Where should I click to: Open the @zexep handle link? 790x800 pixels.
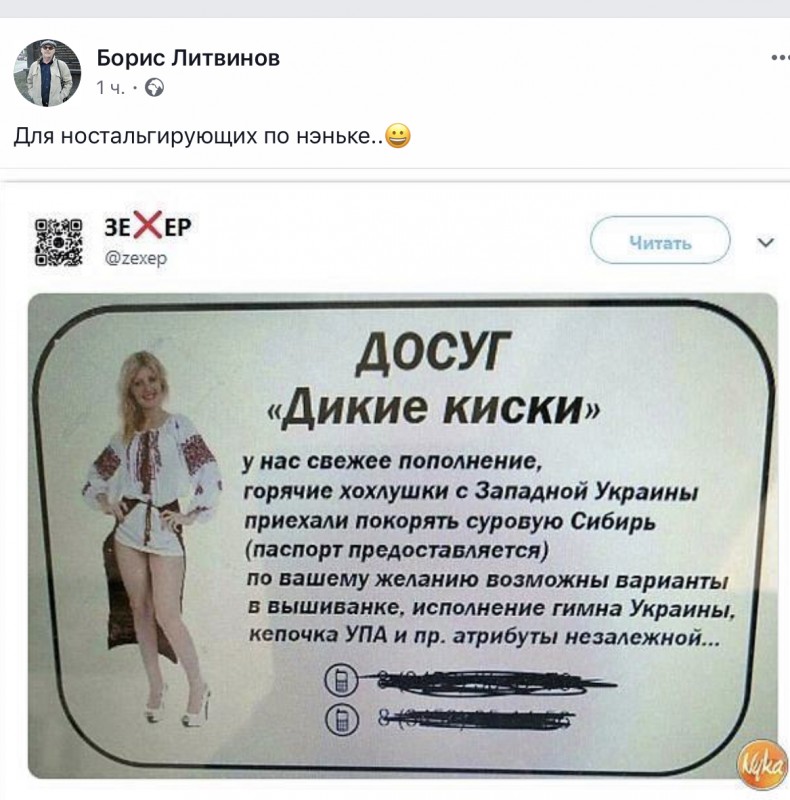pyautogui.click(x=136, y=258)
